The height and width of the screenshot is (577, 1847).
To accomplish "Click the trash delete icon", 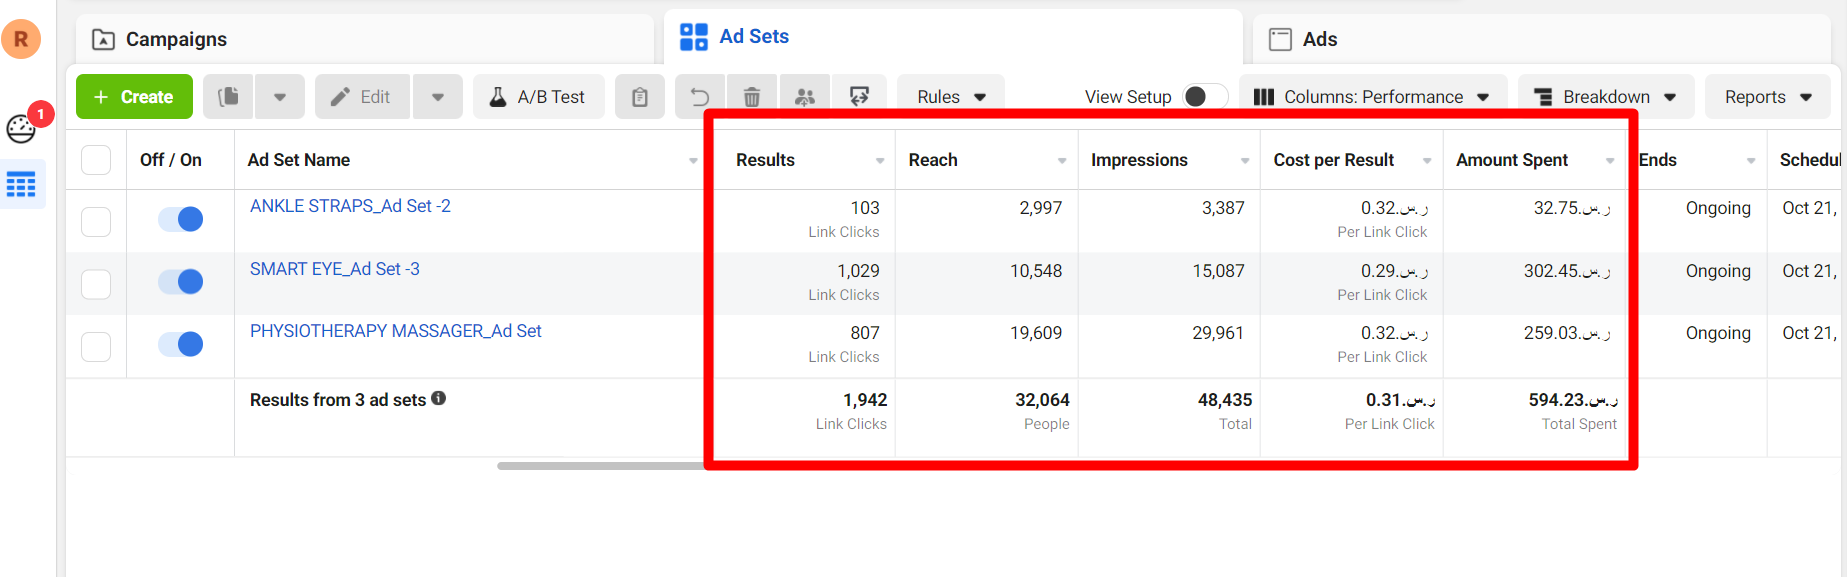I will pyautogui.click(x=752, y=97).
